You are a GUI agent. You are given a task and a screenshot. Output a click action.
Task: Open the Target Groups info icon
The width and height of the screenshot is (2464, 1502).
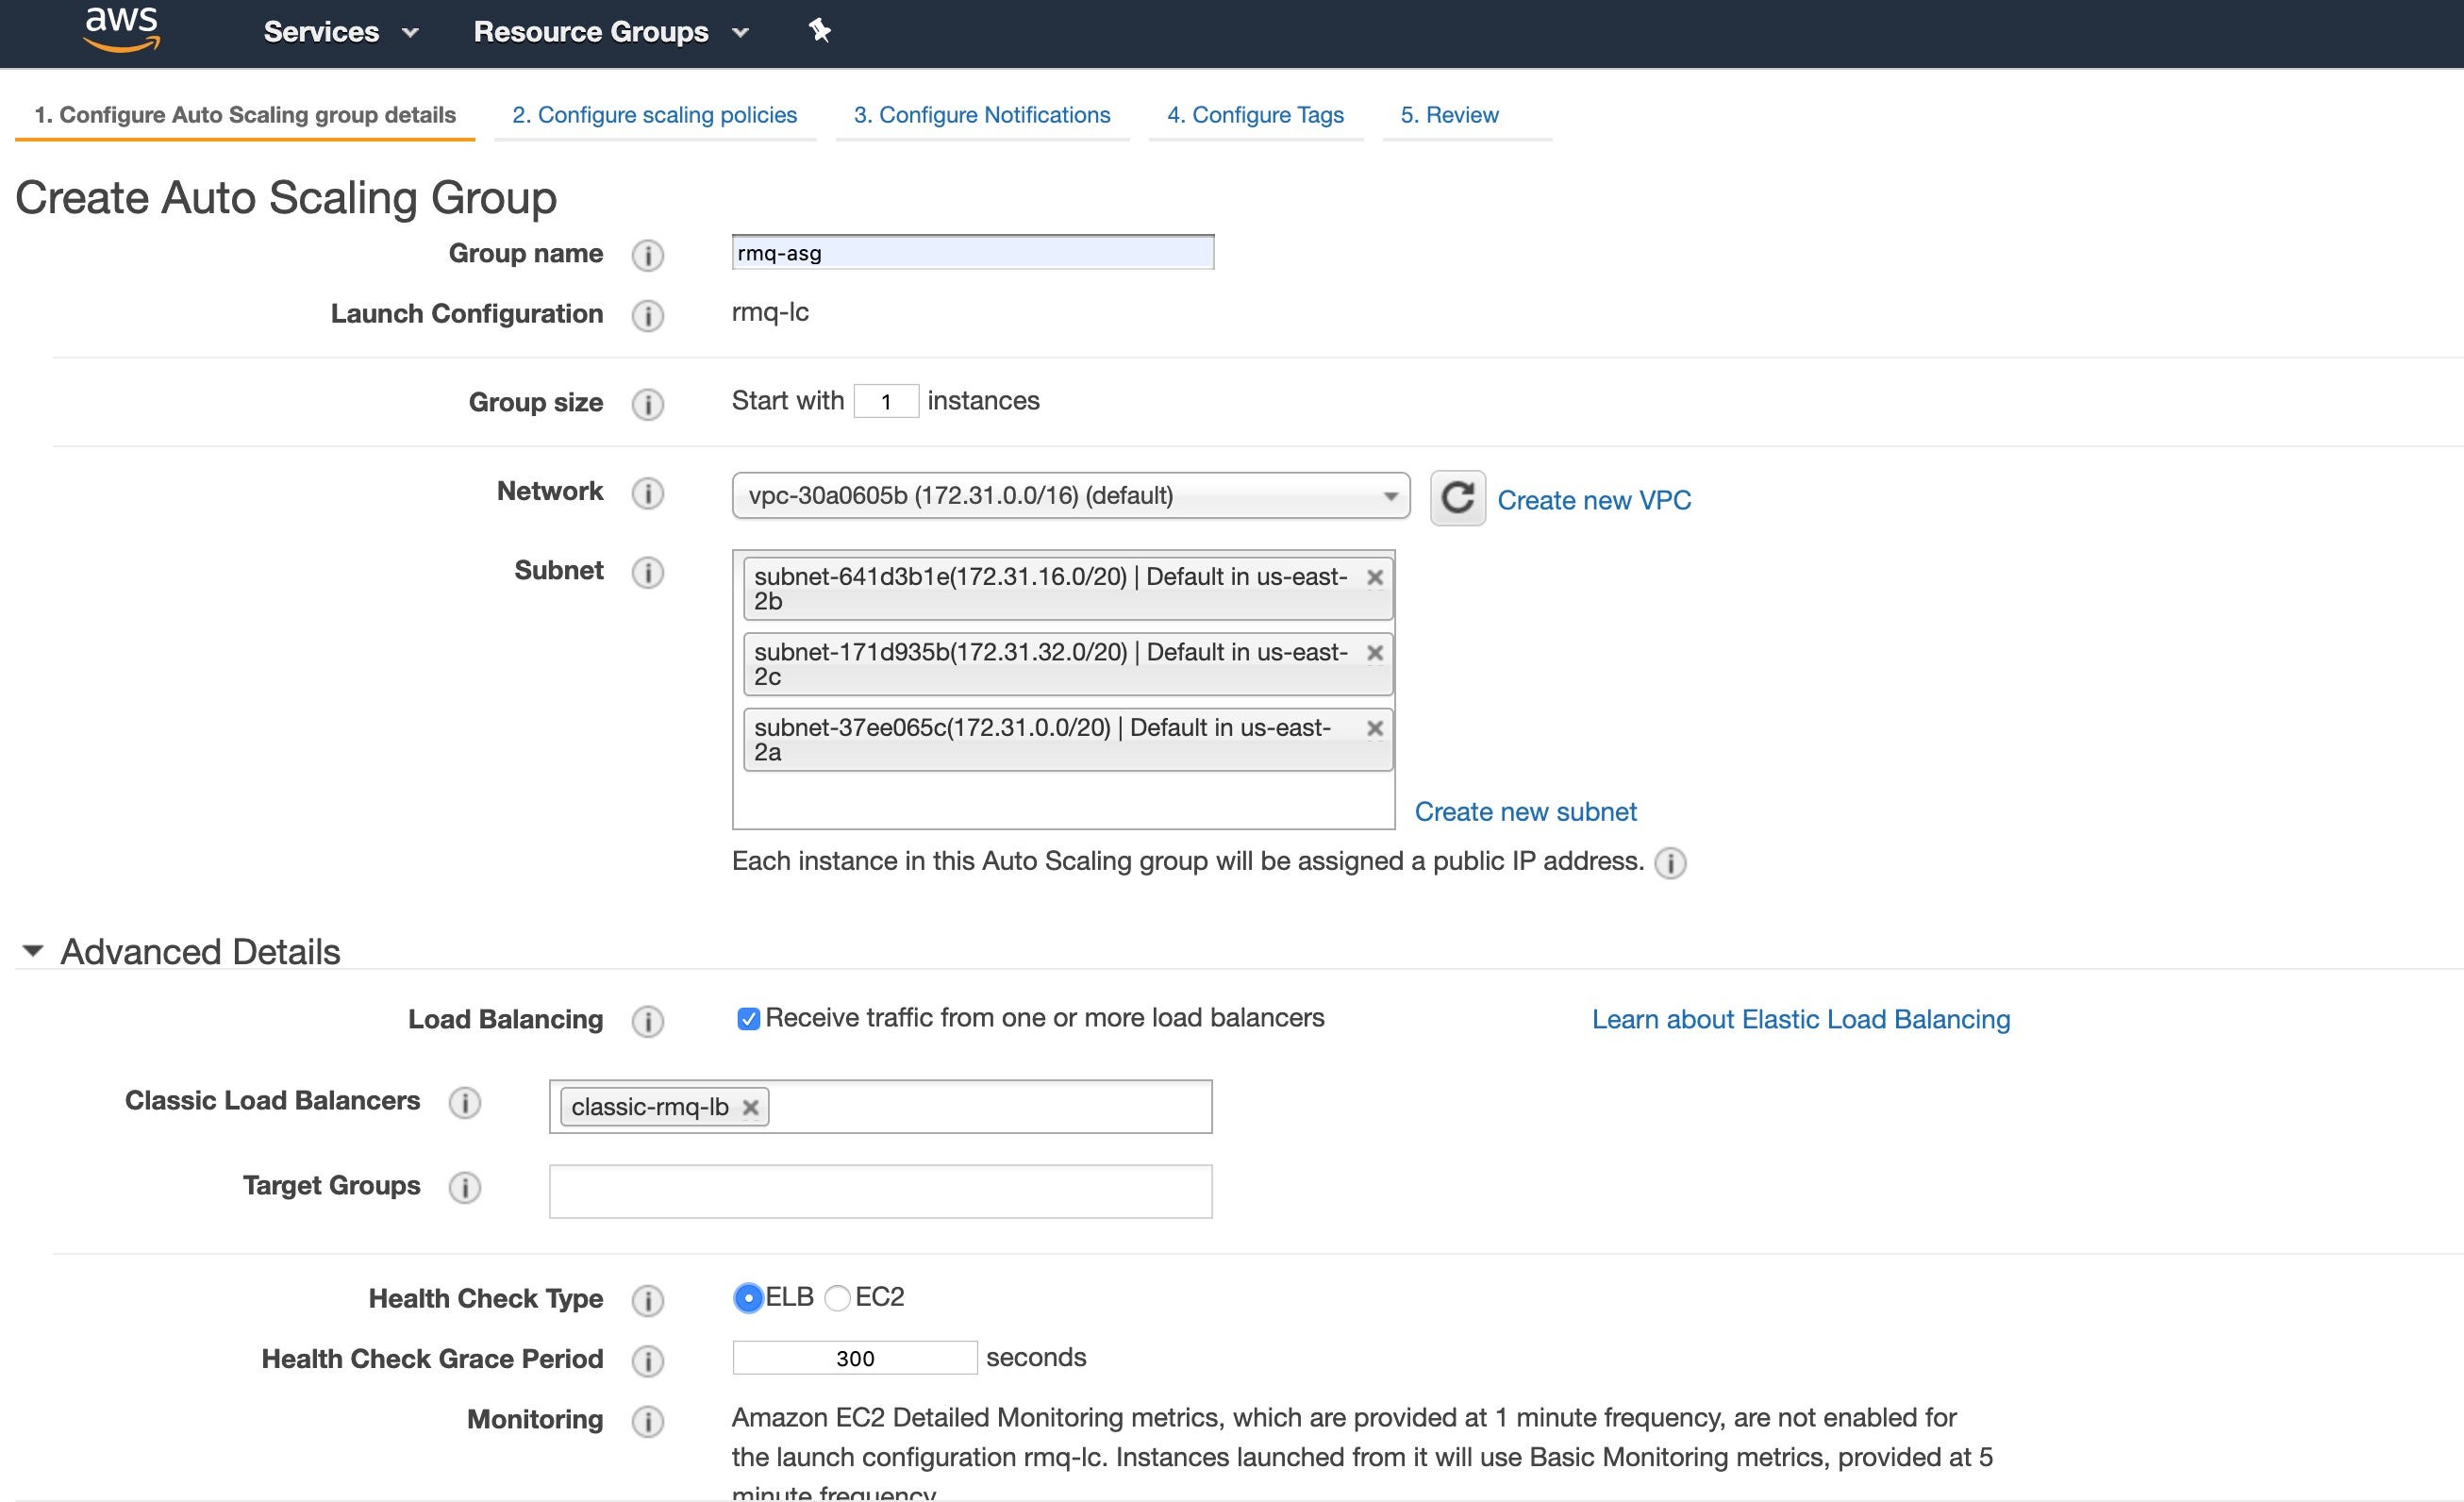[x=465, y=1187]
